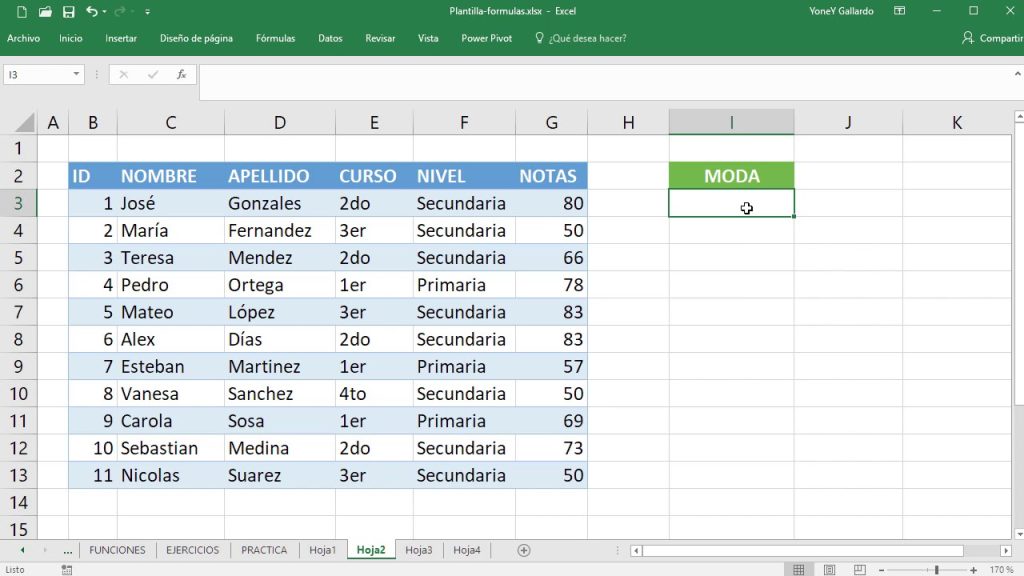Switch to the Fórmulas ribbon tab
1024x576 pixels.
click(275, 38)
